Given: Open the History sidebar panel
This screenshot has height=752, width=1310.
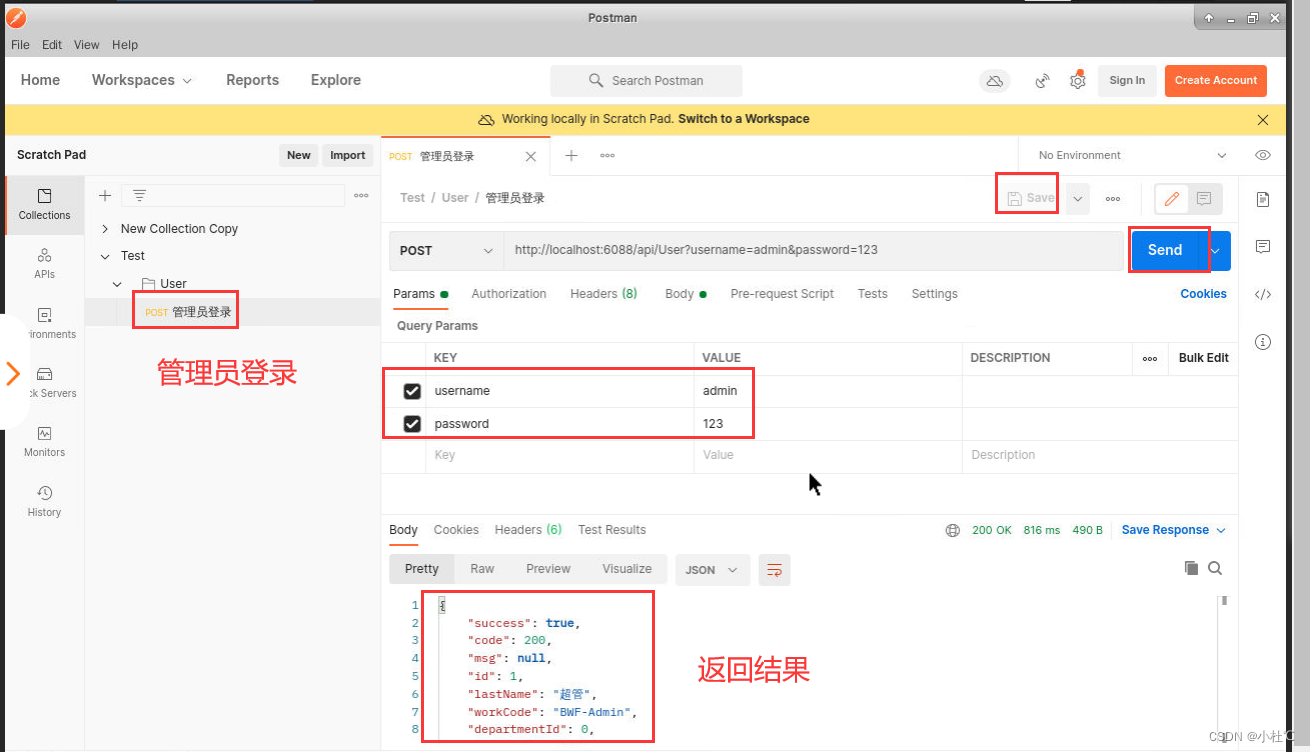Looking at the screenshot, I should tap(44, 501).
